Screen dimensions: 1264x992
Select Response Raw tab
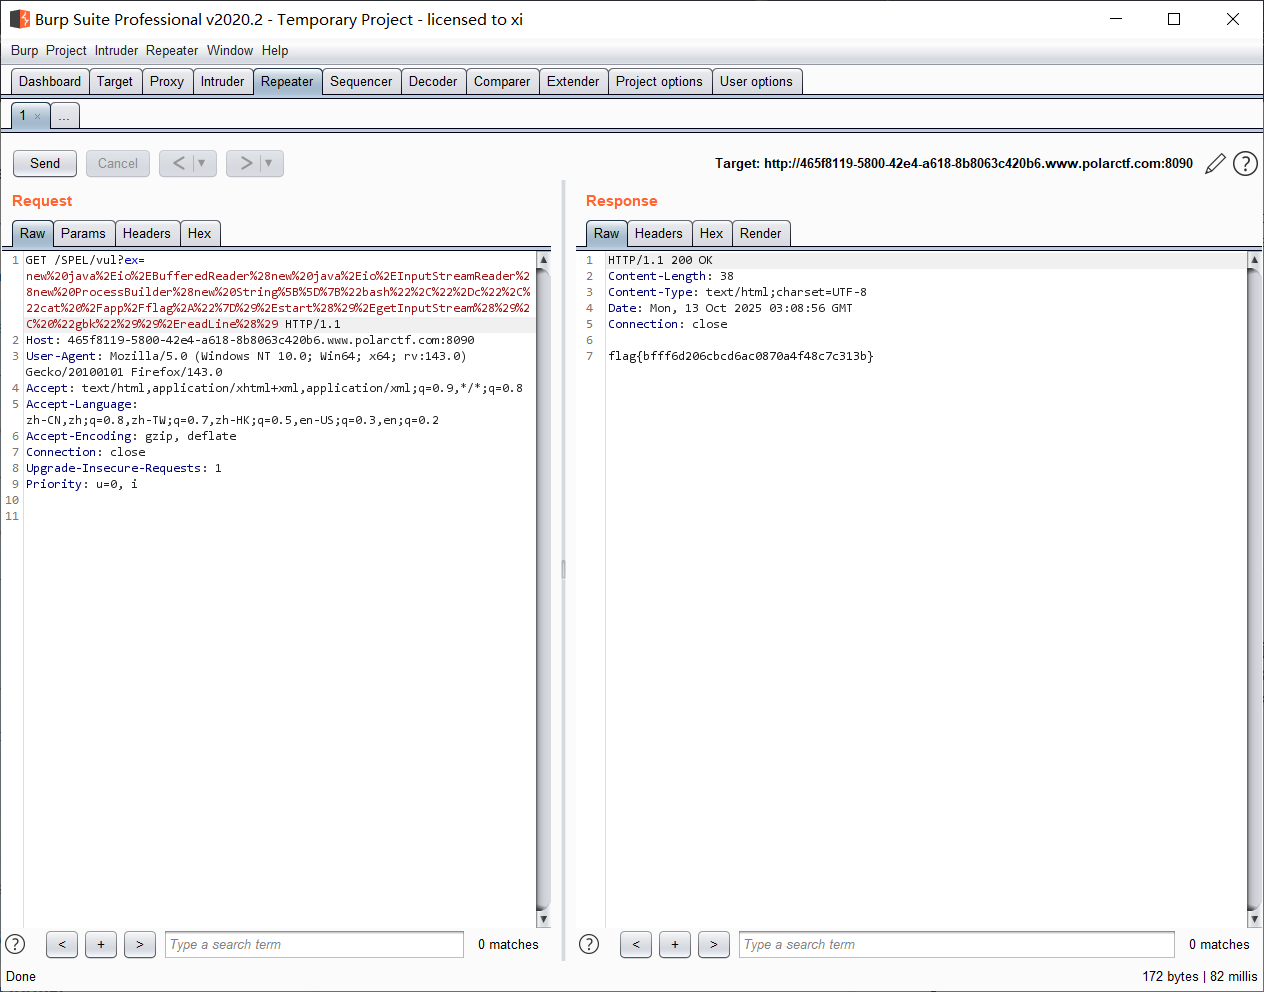[607, 234]
